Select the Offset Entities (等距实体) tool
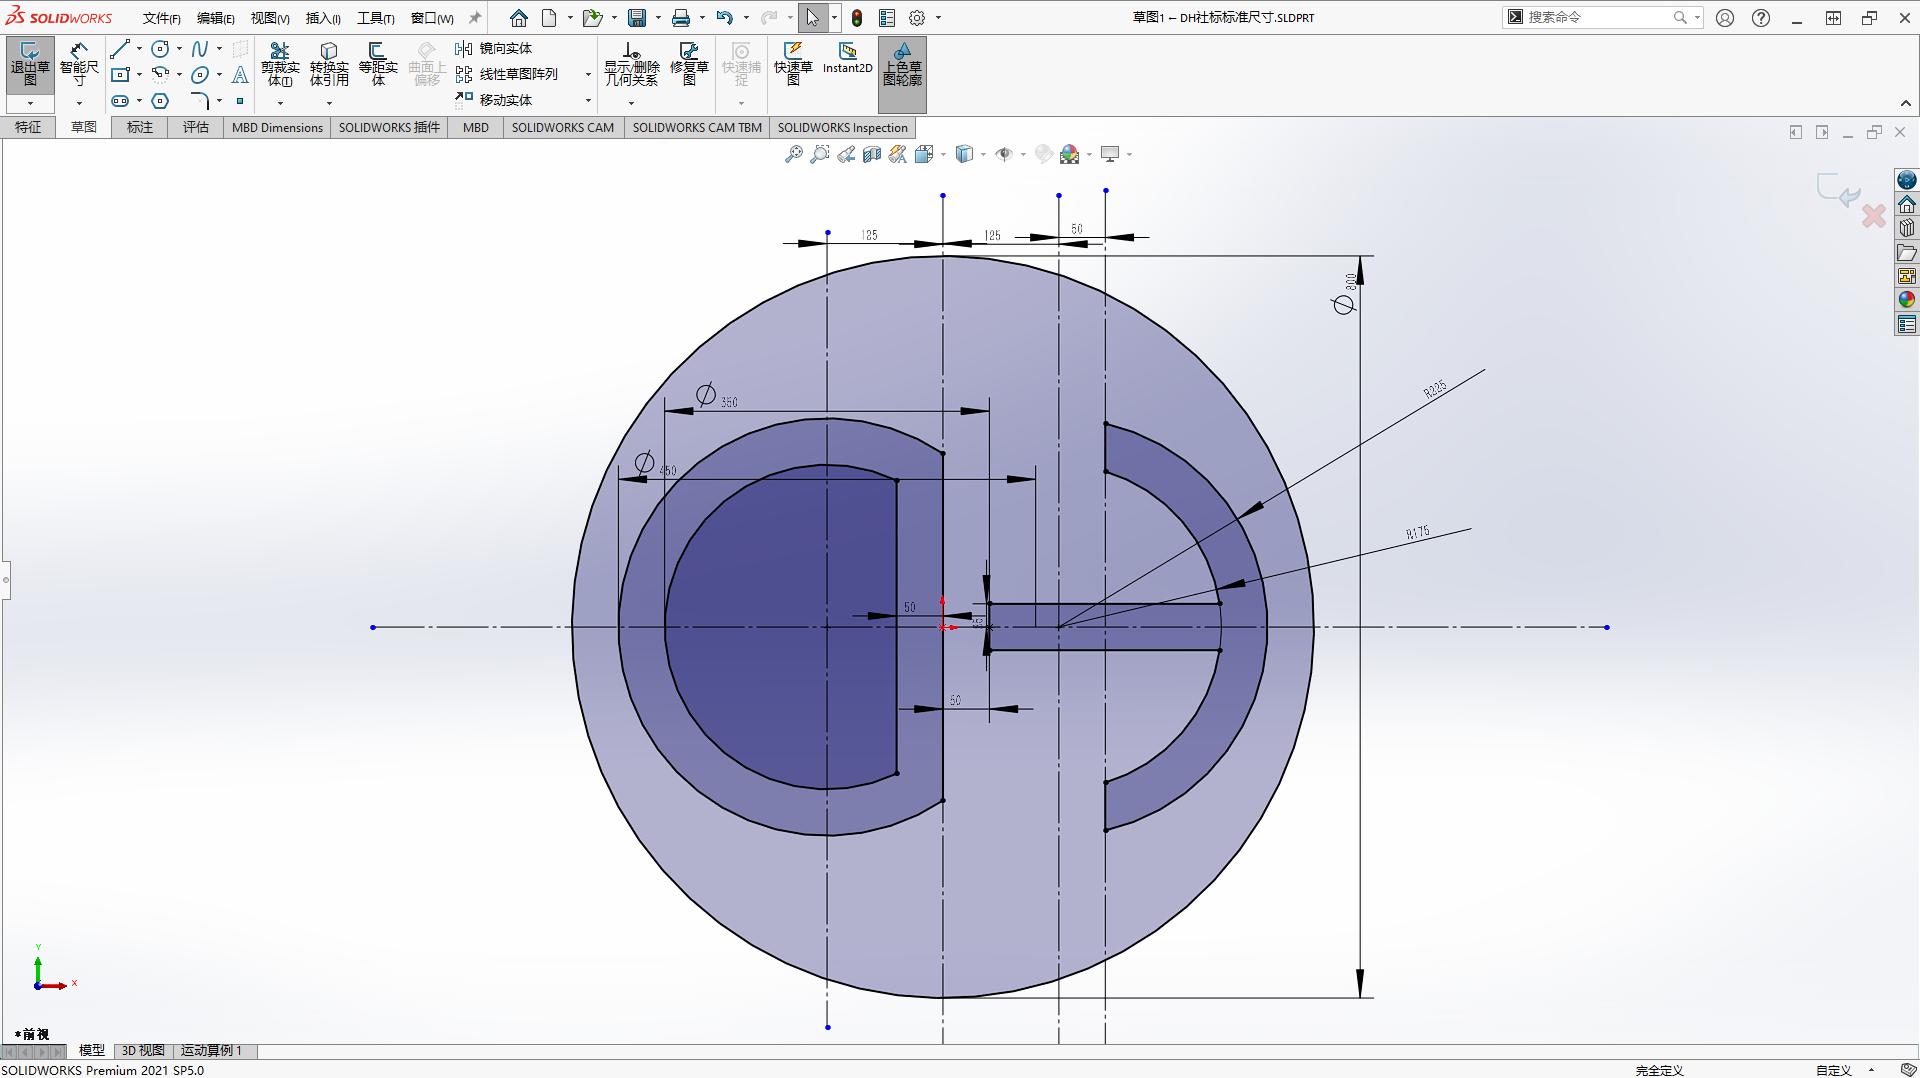Image resolution: width=1920 pixels, height=1078 pixels. pos(378,64)
